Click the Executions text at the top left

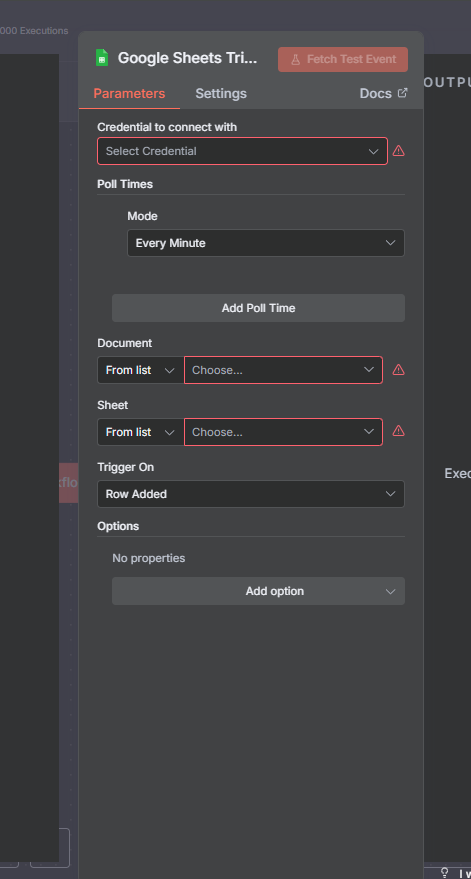(x=44, y=31)
